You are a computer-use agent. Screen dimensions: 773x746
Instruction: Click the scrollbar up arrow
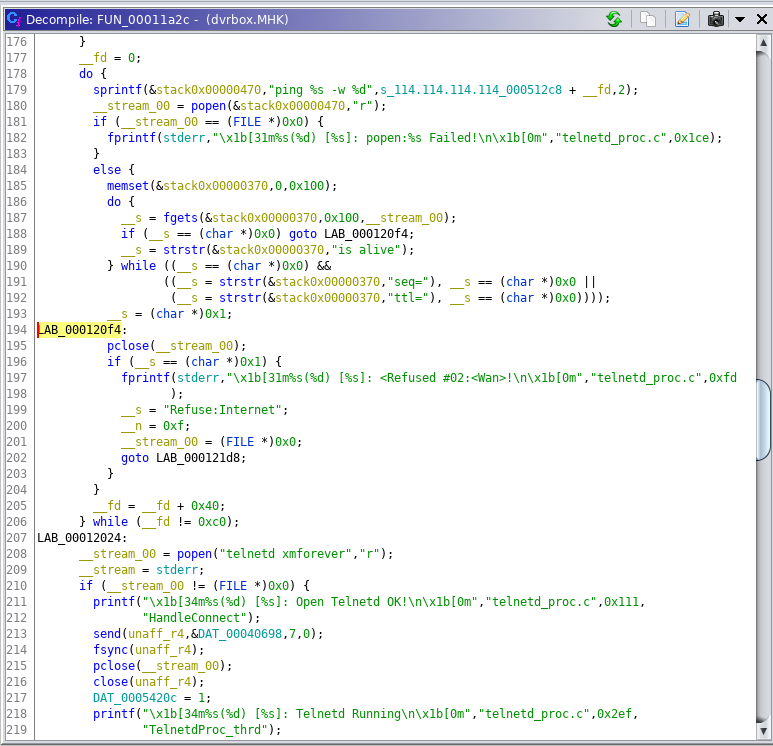[x=763, y=42]
